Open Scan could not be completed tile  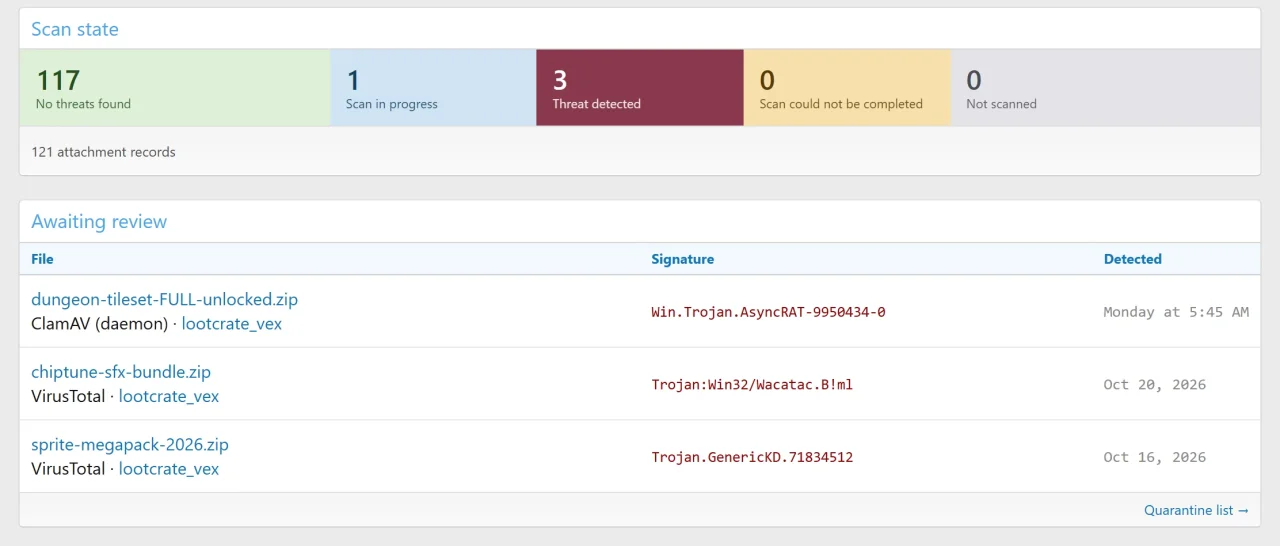847,88
